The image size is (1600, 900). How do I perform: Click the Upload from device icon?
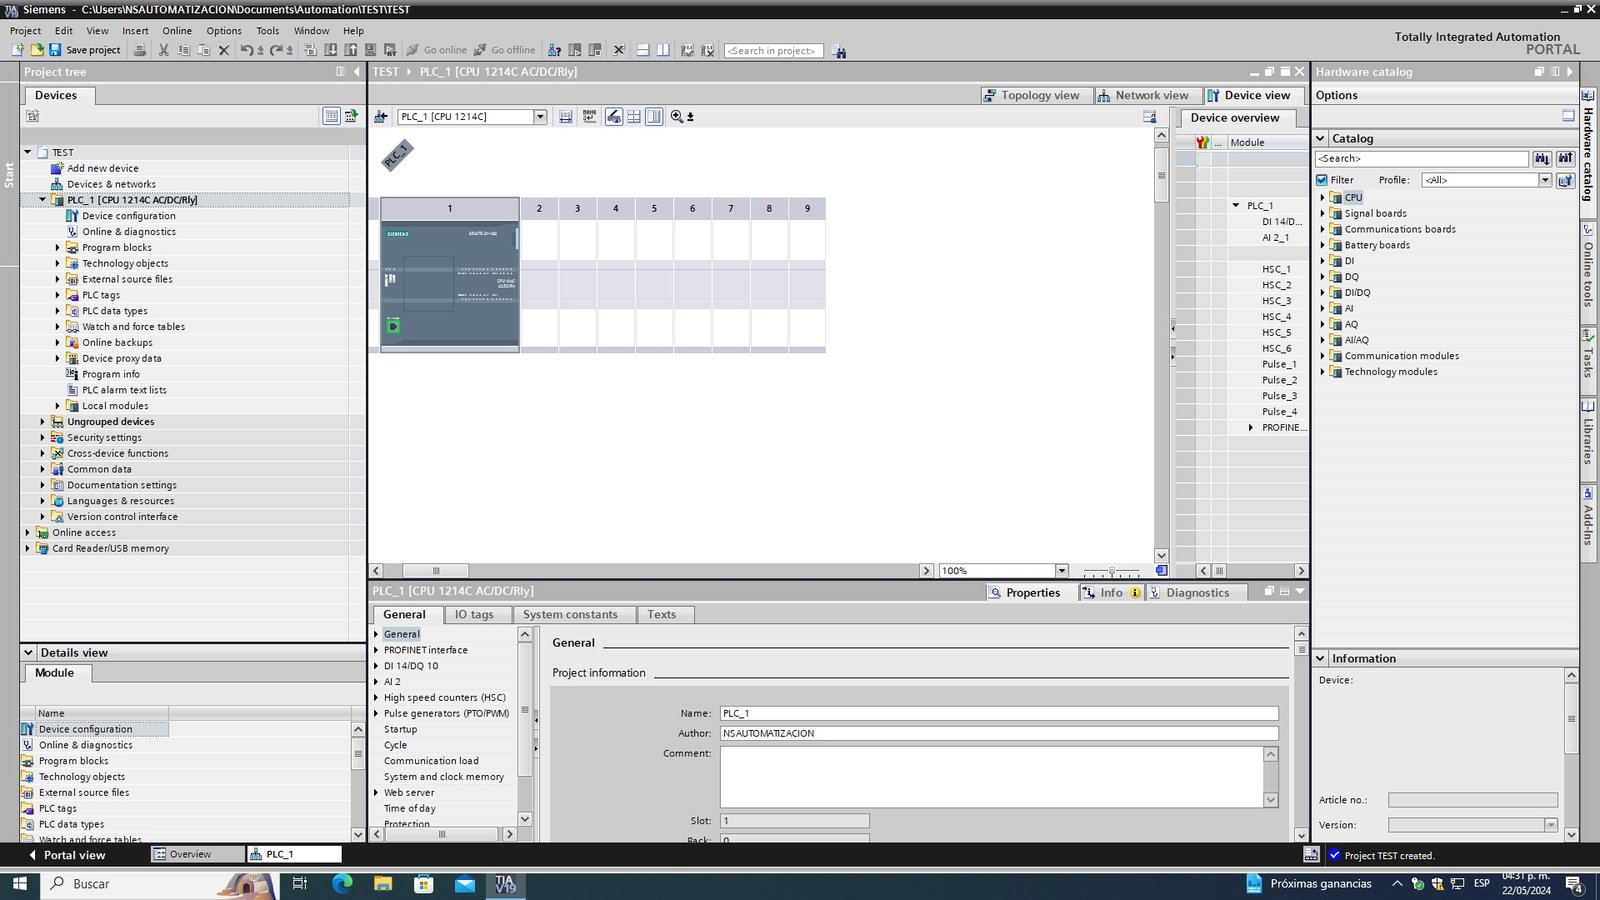pyautogui.click(x=350, y=50)
